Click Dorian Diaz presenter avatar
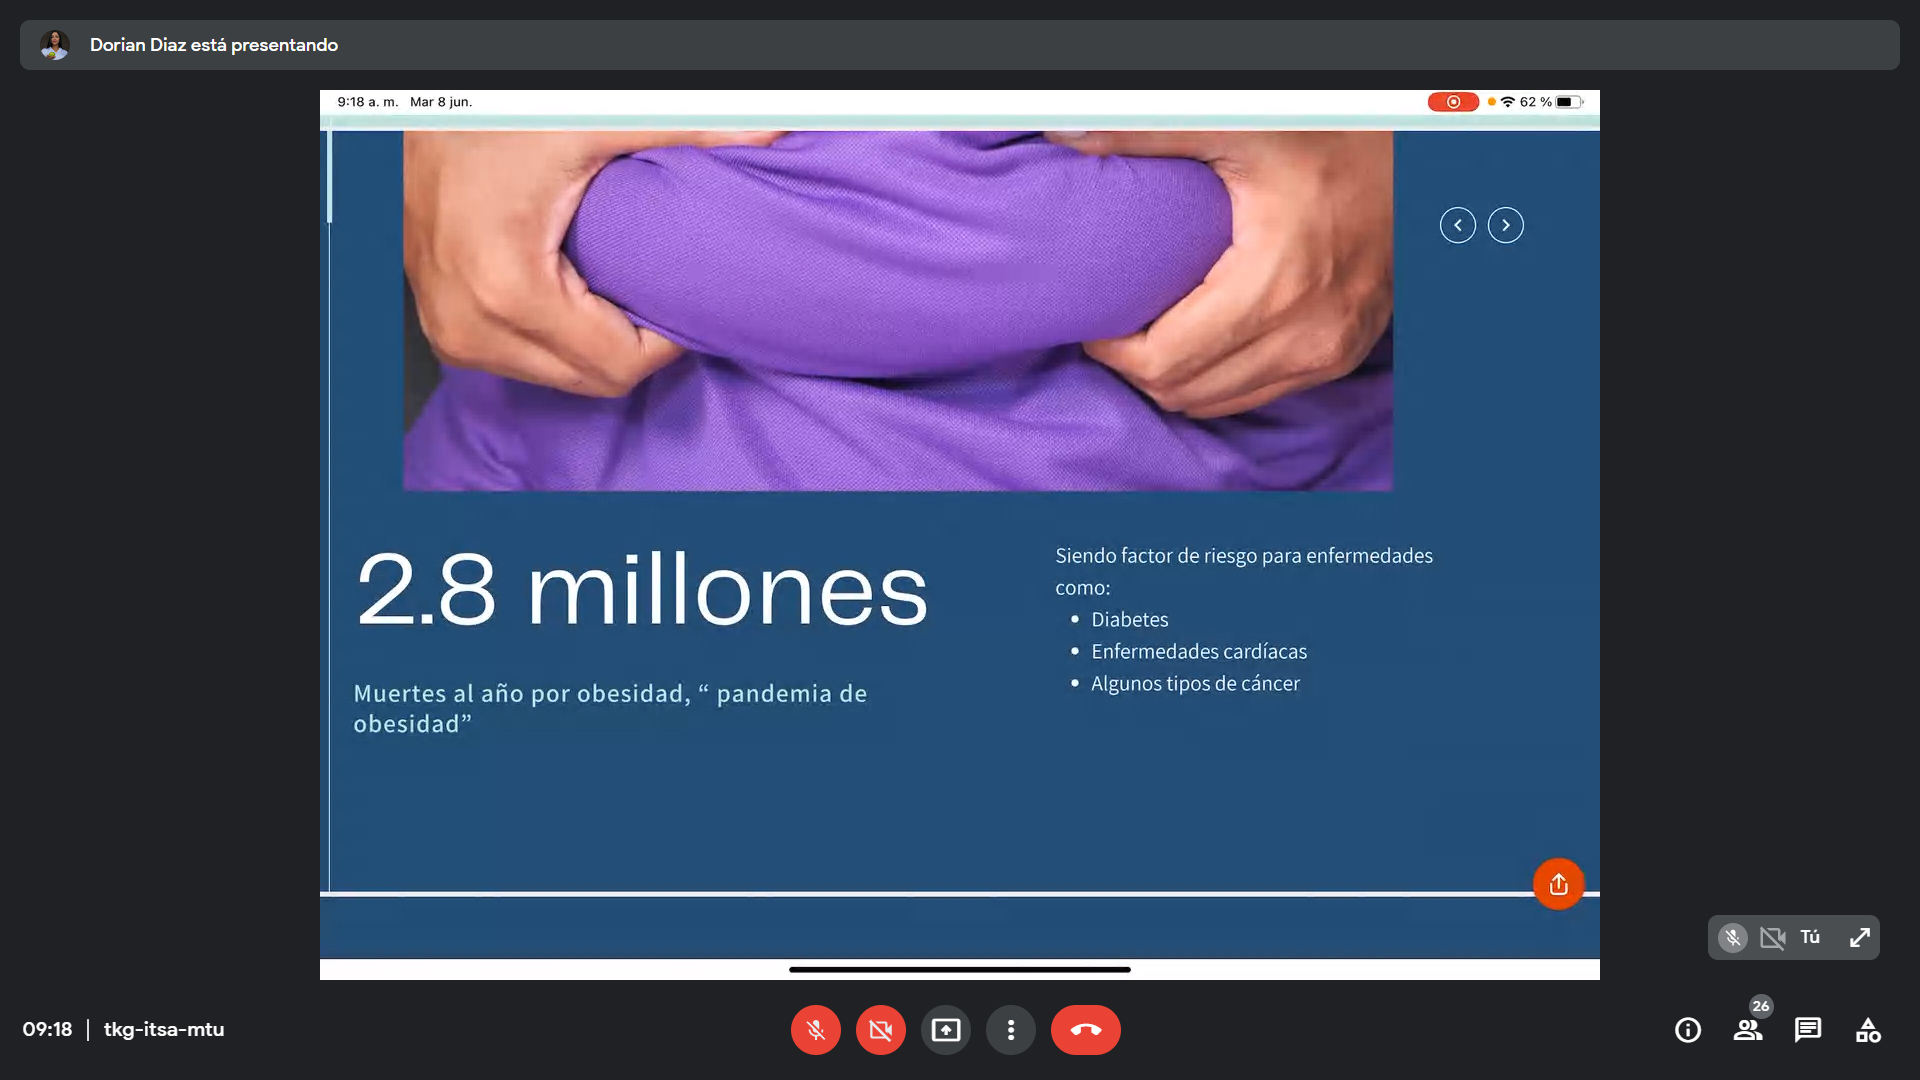1920x1080 pixels. (55, 45)
